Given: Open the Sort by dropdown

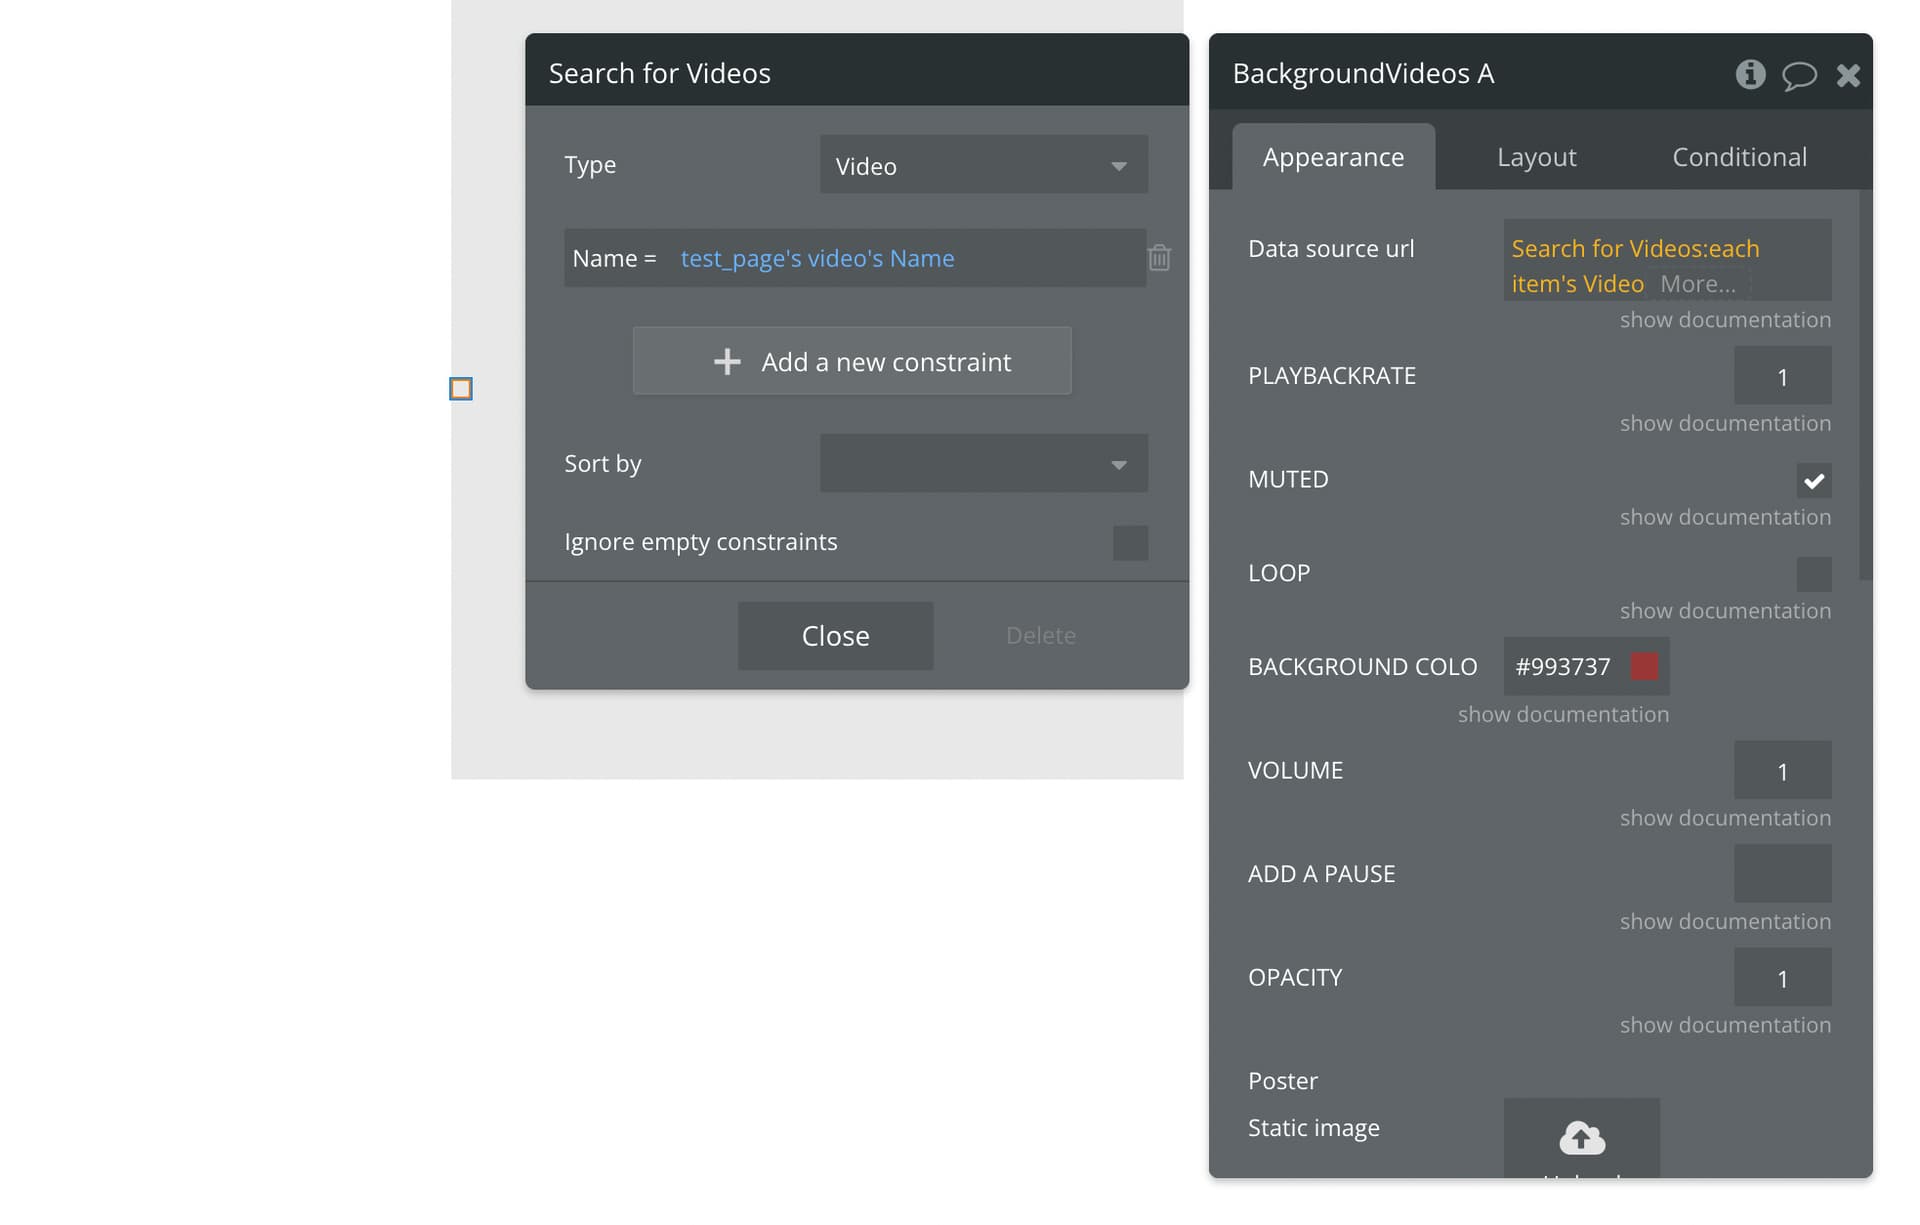Looking at the screenshot, I should coord(984,463).
